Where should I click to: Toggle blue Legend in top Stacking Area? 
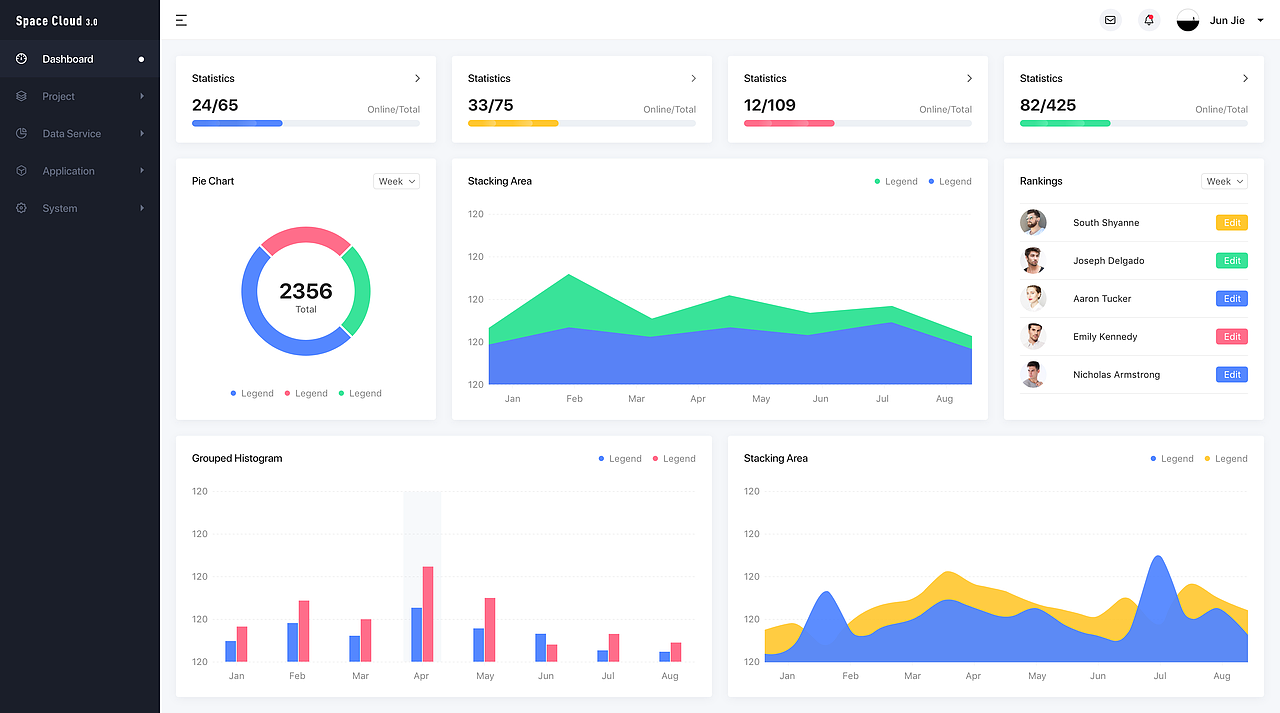coord(950,181)
